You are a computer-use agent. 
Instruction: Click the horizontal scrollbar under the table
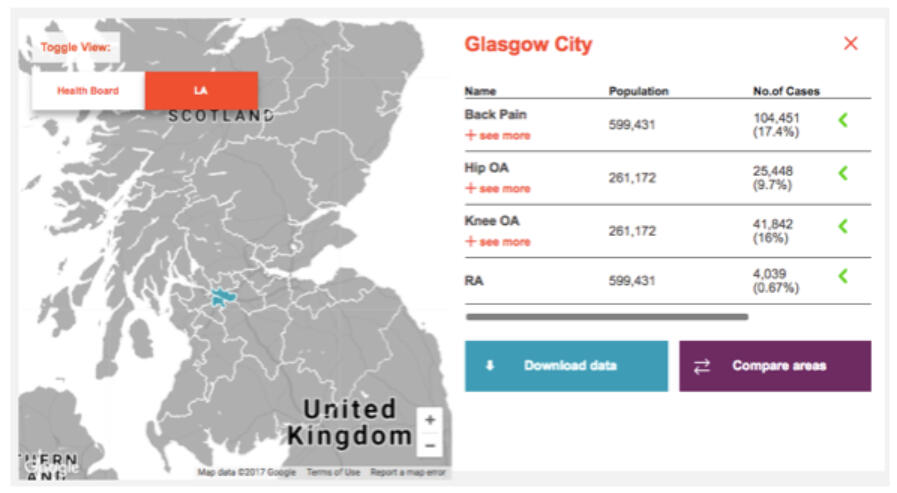[x=606, y=317]
